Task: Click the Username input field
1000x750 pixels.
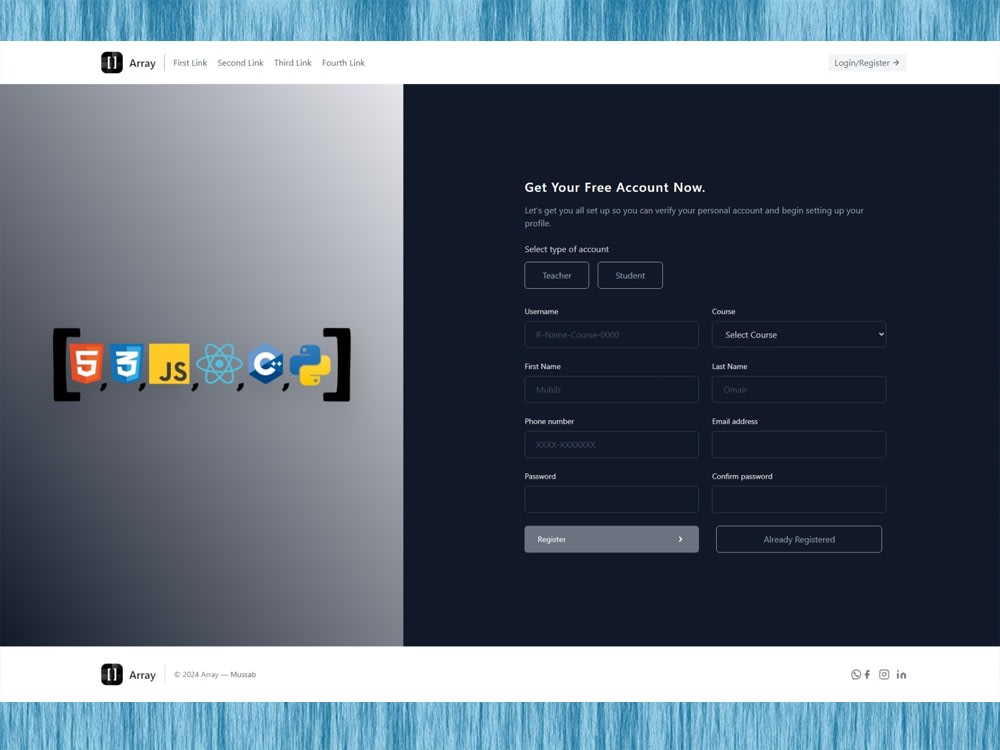Action: coord(611,334)
